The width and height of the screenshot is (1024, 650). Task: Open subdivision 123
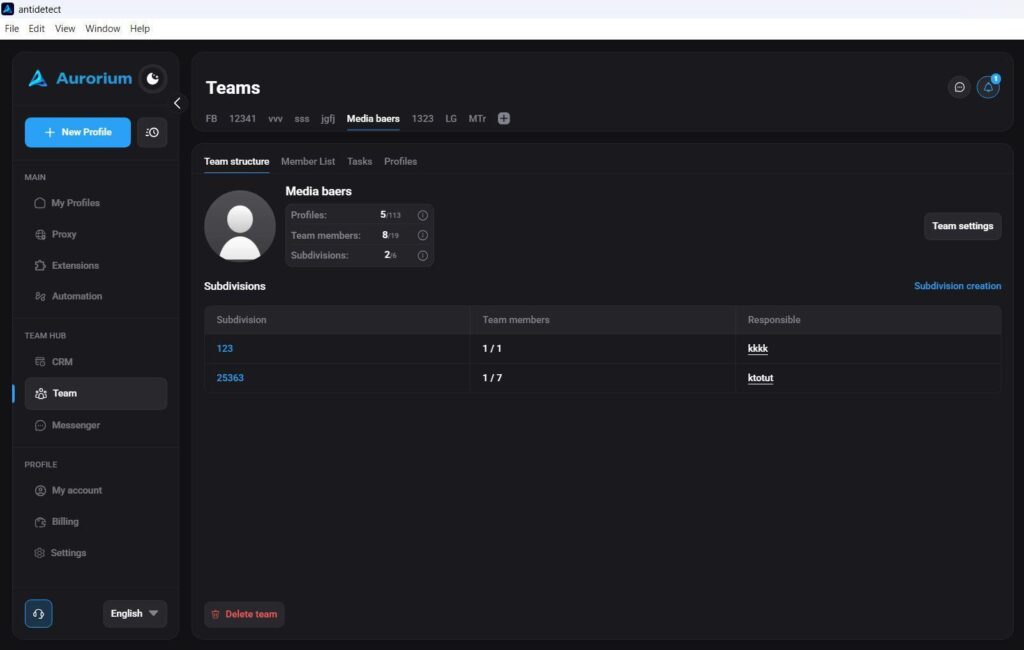(225, 348)
